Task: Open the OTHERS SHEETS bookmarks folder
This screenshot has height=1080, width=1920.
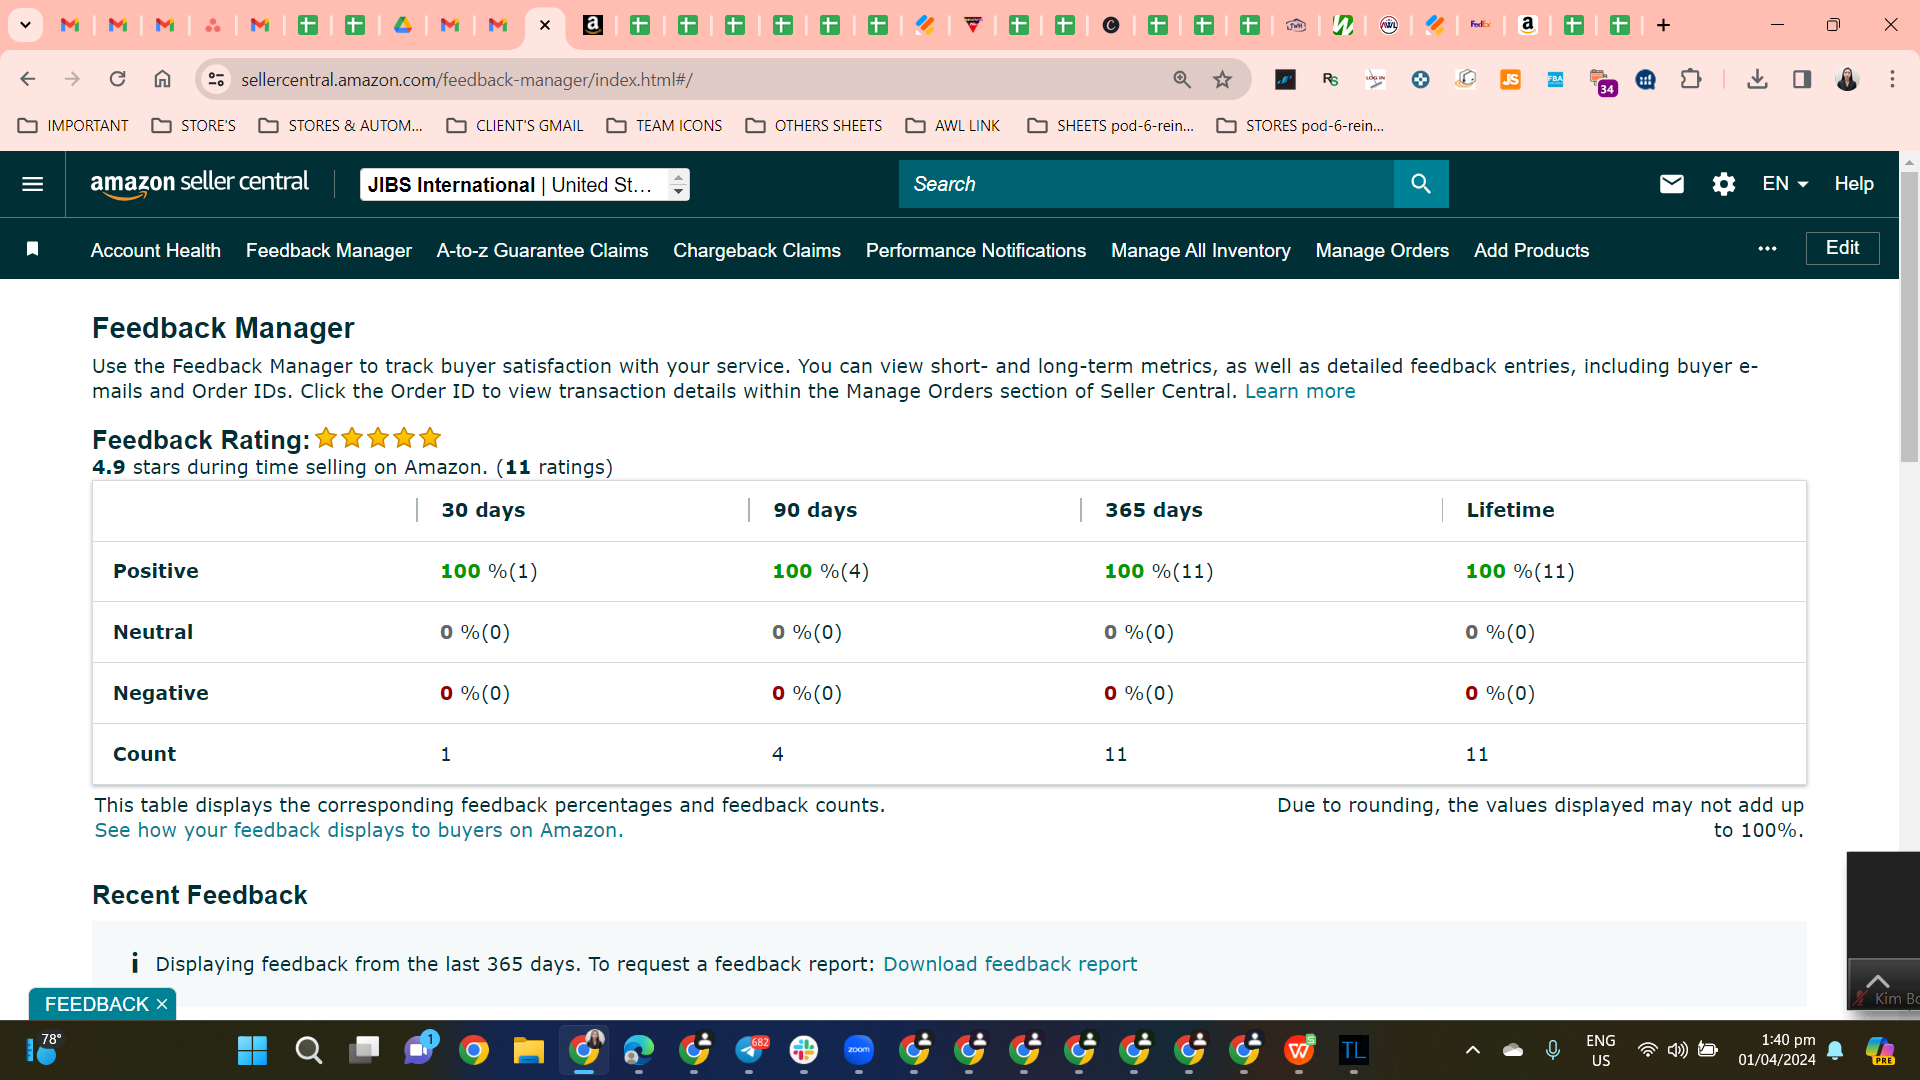Action: 814,126
